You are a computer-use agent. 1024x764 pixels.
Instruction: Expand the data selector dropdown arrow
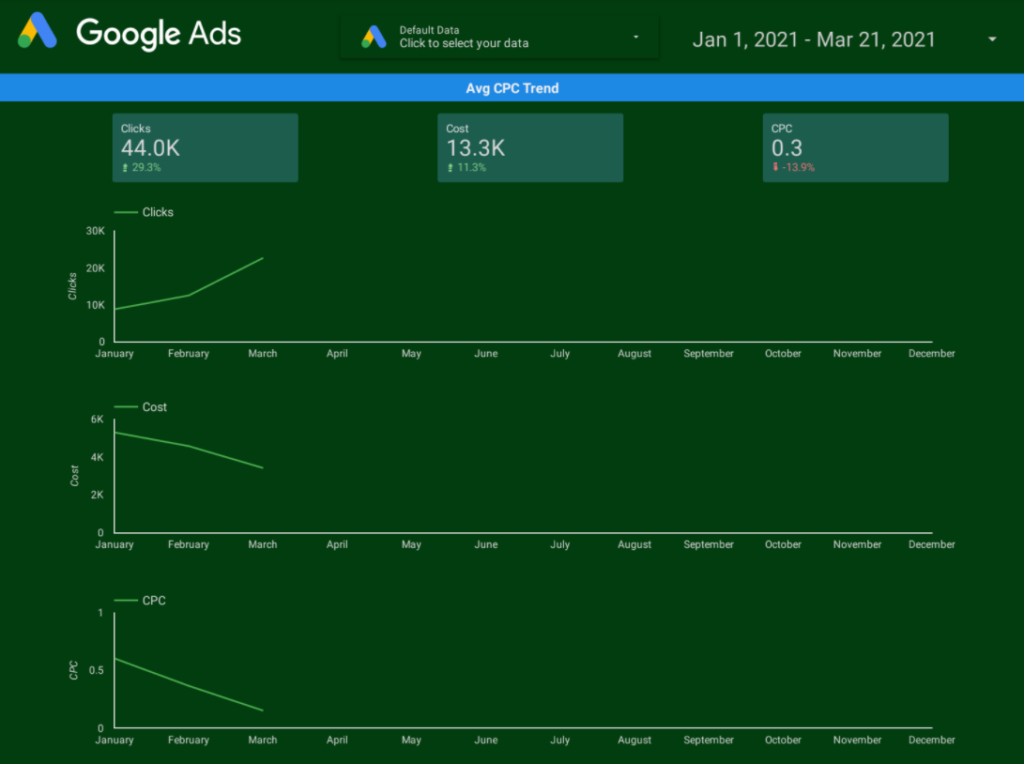635,37
